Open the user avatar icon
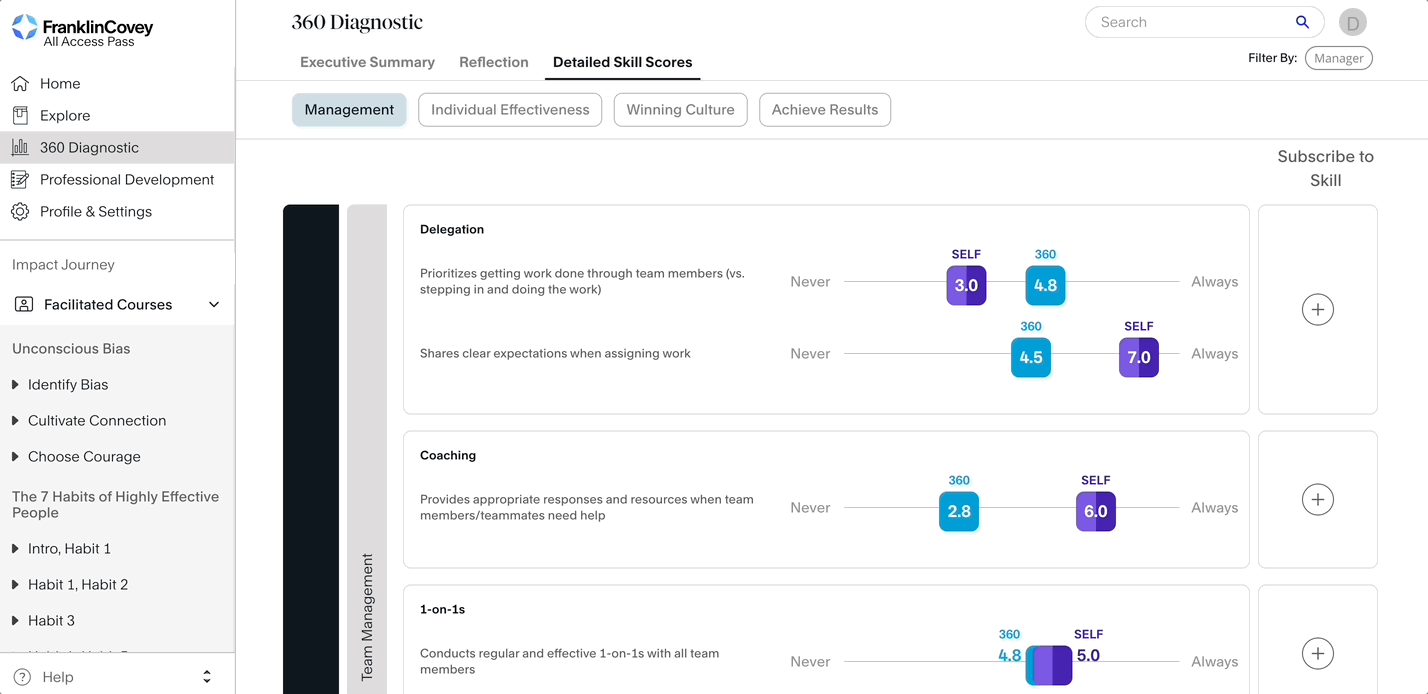 tap(1353, 22)
